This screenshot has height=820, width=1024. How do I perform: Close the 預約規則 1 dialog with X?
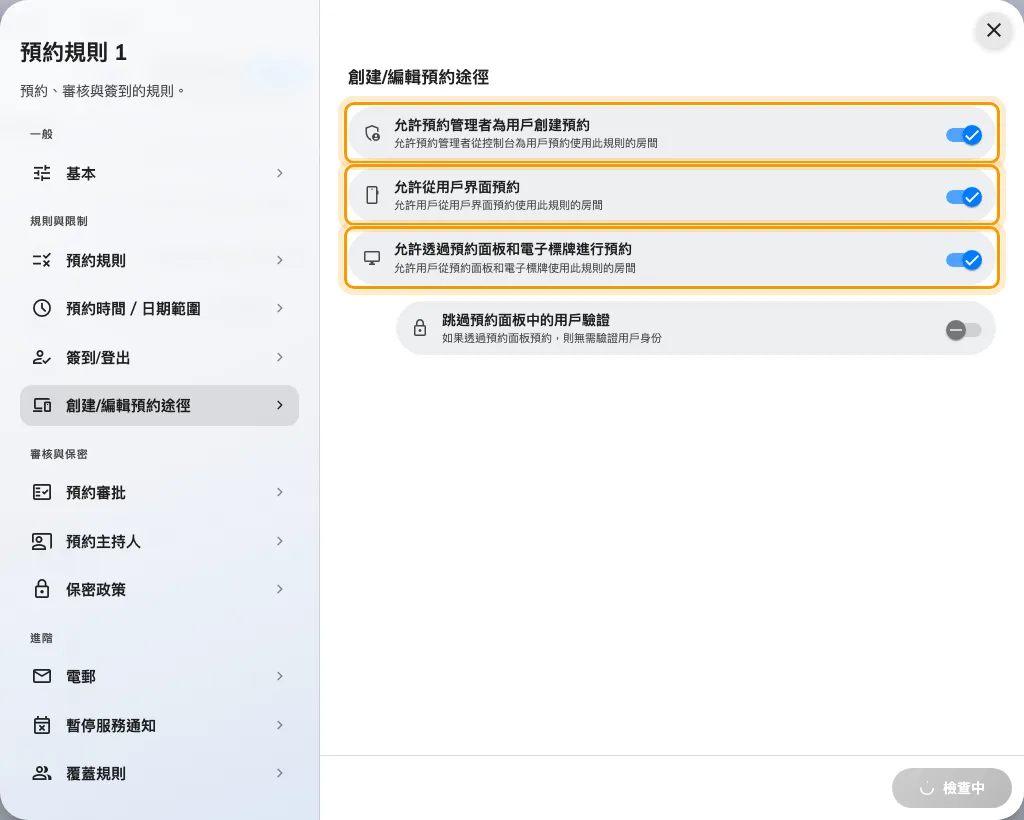[994, 30]
